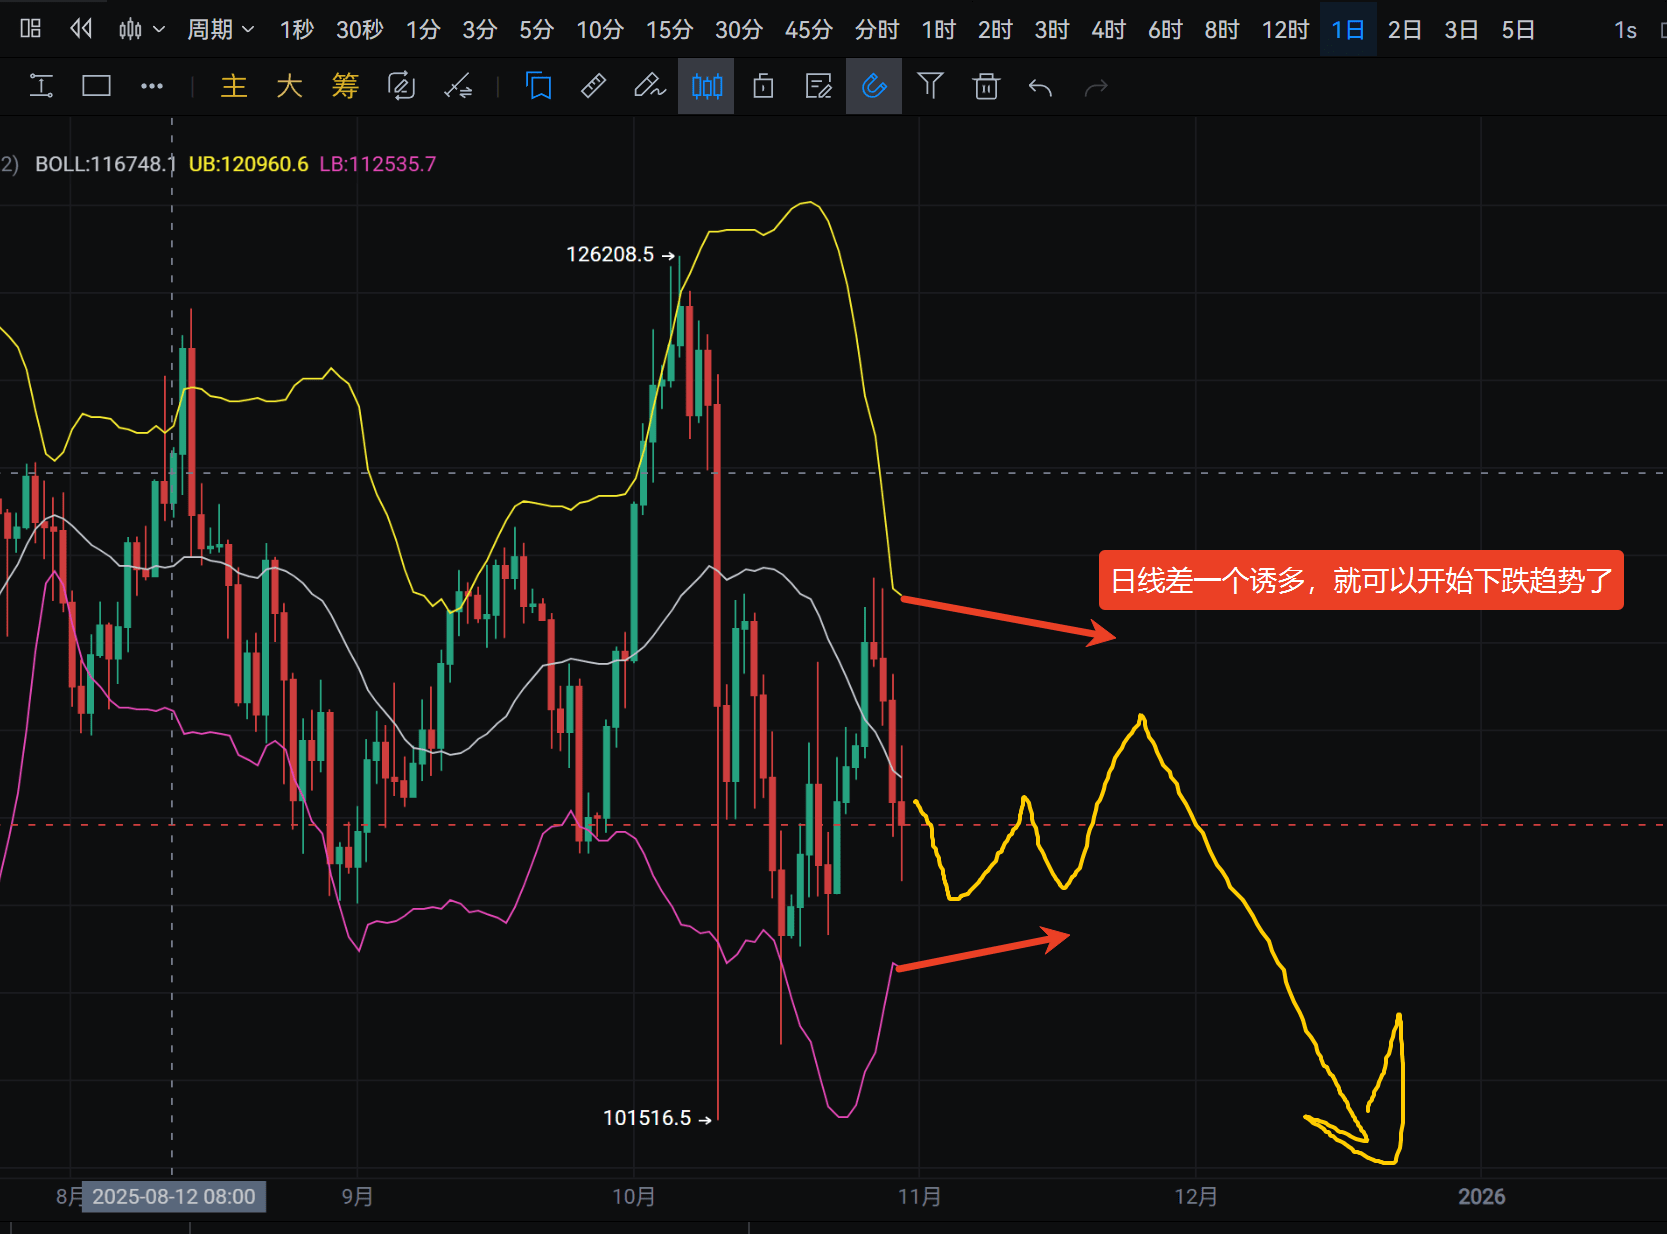Click the red annotation text box
Image resolution: width=1667 pixels, height=1234 pixels.
tap(1360, 580)
